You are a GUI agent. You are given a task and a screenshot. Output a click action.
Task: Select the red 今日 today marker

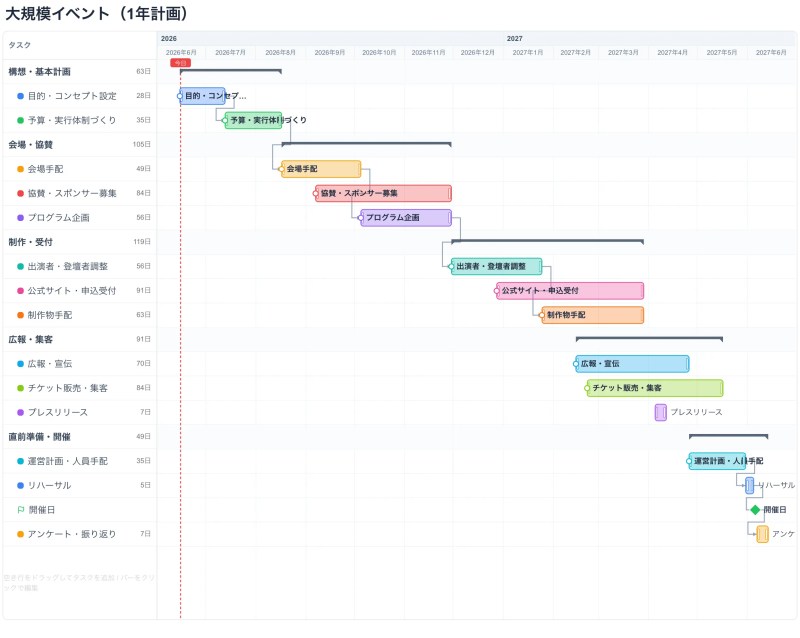[181, 63]
